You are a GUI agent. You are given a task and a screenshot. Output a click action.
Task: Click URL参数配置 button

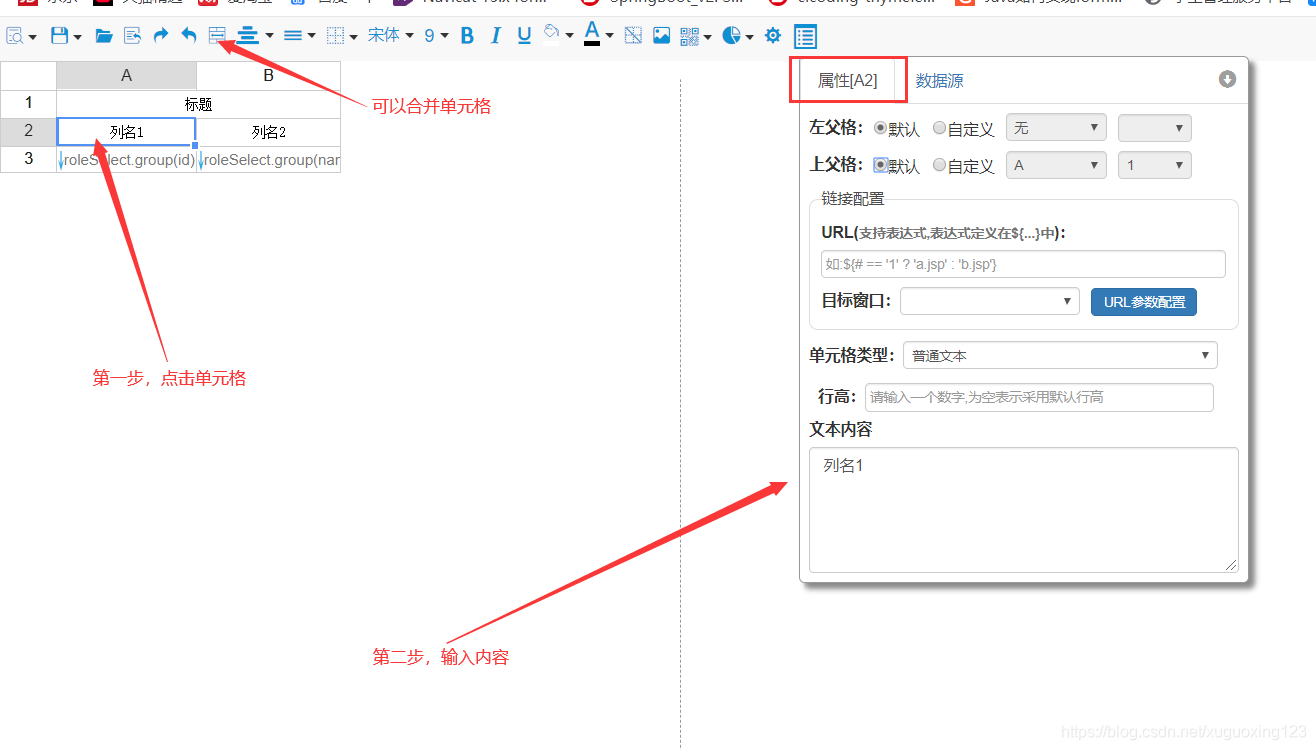click(x=1144, y=302)
